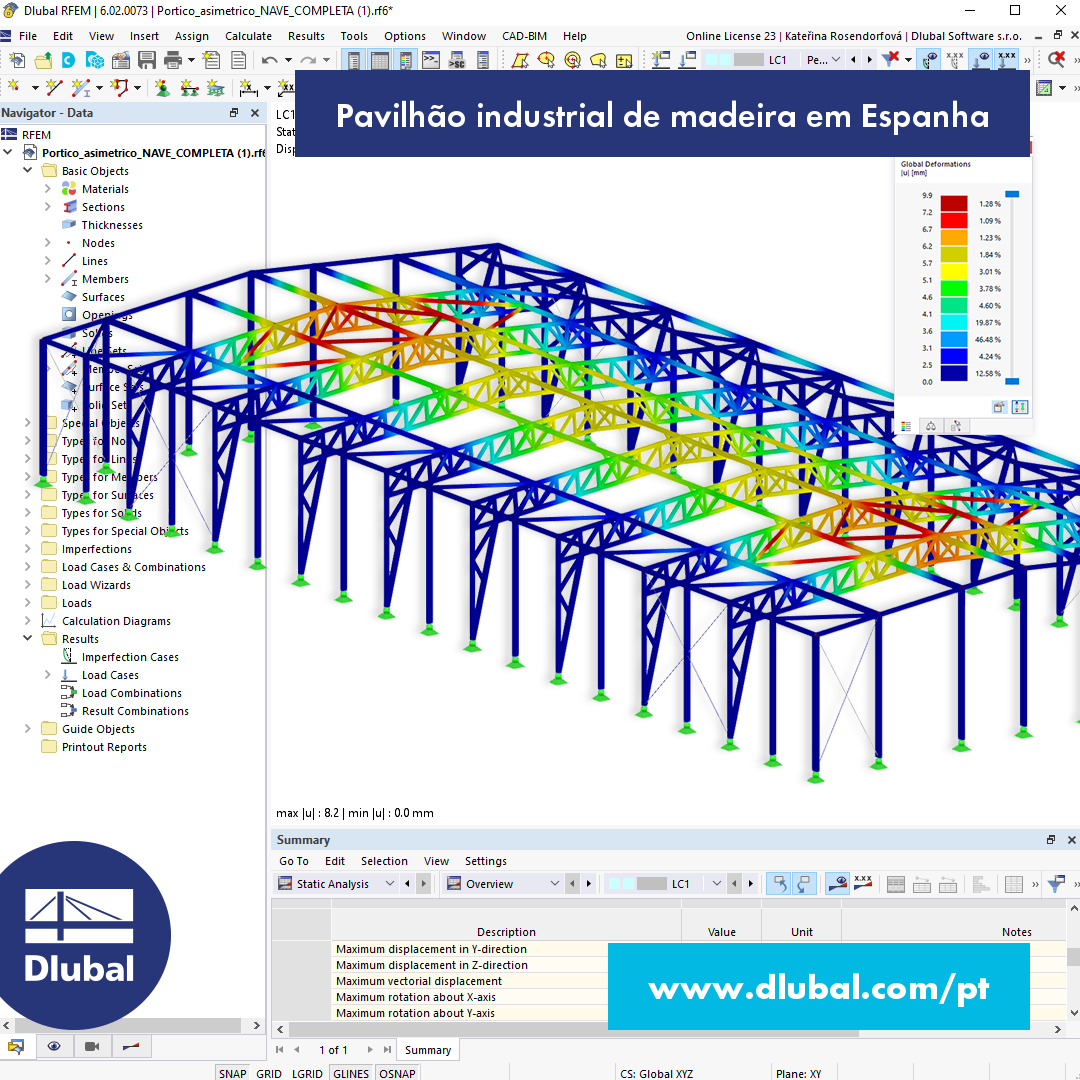Toggle the Tables panel display button
This screenshot has height=1080, width=1080.
click(x=380, y=61)
